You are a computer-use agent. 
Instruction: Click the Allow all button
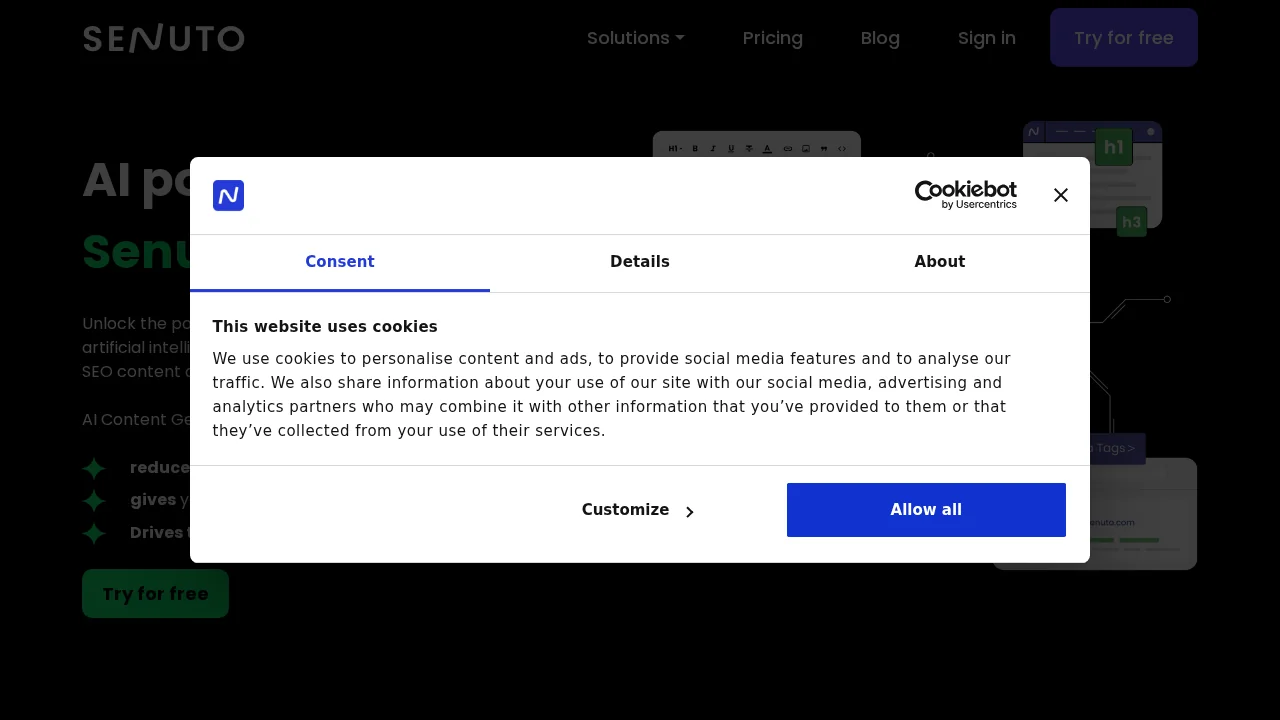pyautogui.click(x=926, y=510)
